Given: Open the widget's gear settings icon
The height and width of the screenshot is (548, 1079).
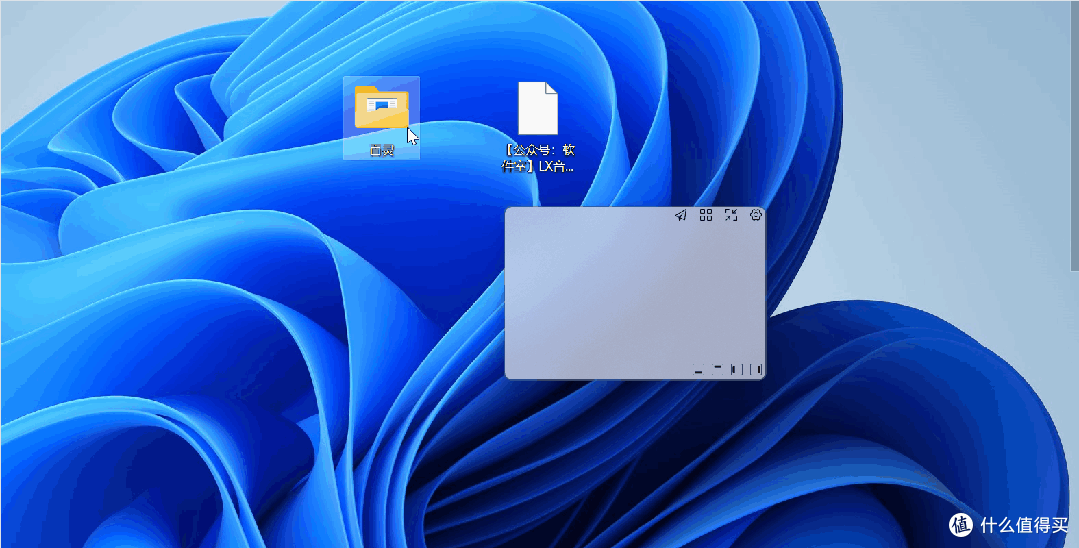Looking at the screenshot, I should (756, 215).
